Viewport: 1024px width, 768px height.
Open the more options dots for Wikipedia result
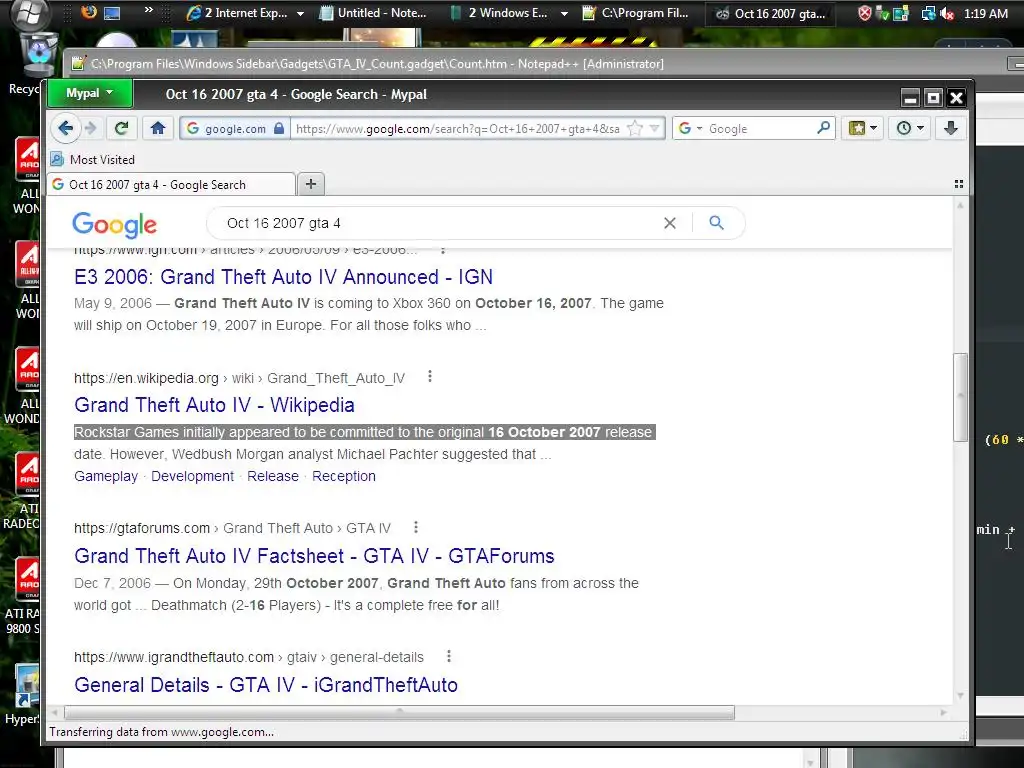(x=430, y=376)
